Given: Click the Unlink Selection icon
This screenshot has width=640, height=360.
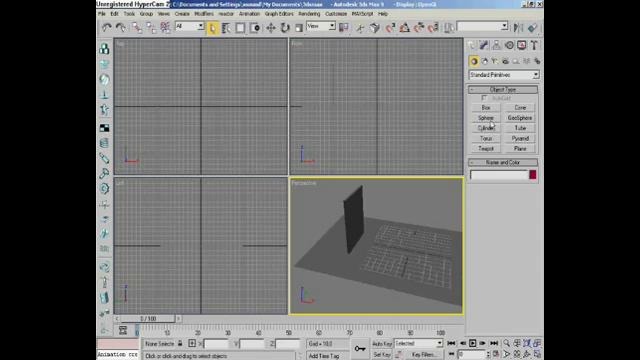Looking at the screenshot, I should [x=151, y=27].
